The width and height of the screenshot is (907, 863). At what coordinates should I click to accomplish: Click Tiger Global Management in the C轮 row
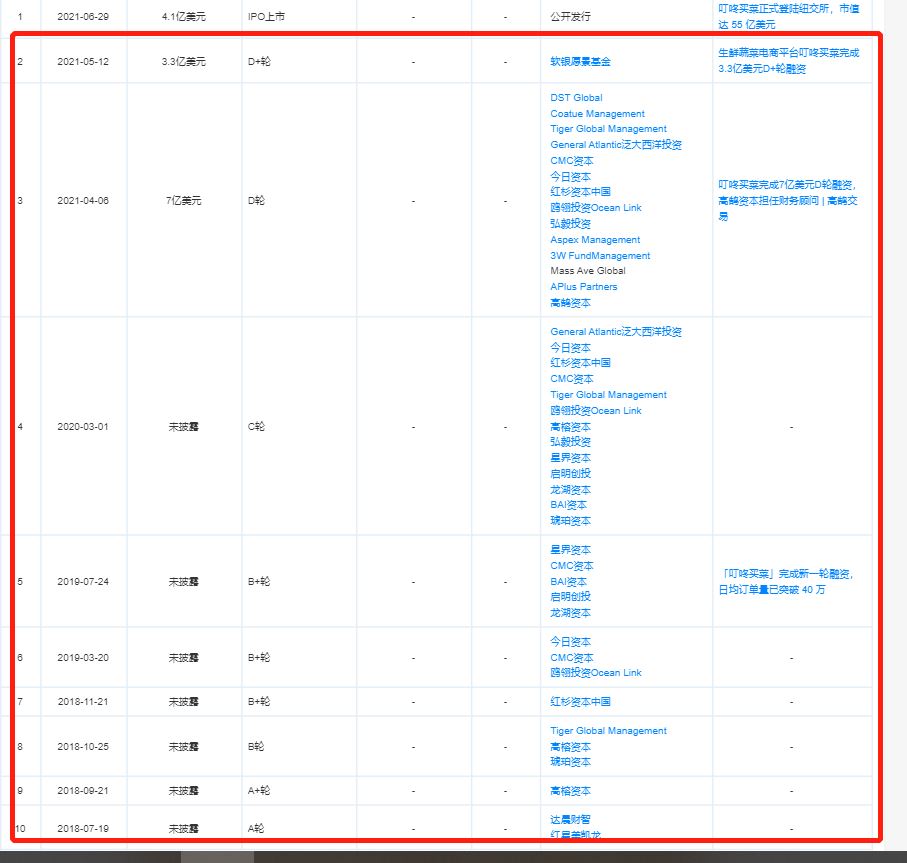pyautogui.click(x=609, y=394)
